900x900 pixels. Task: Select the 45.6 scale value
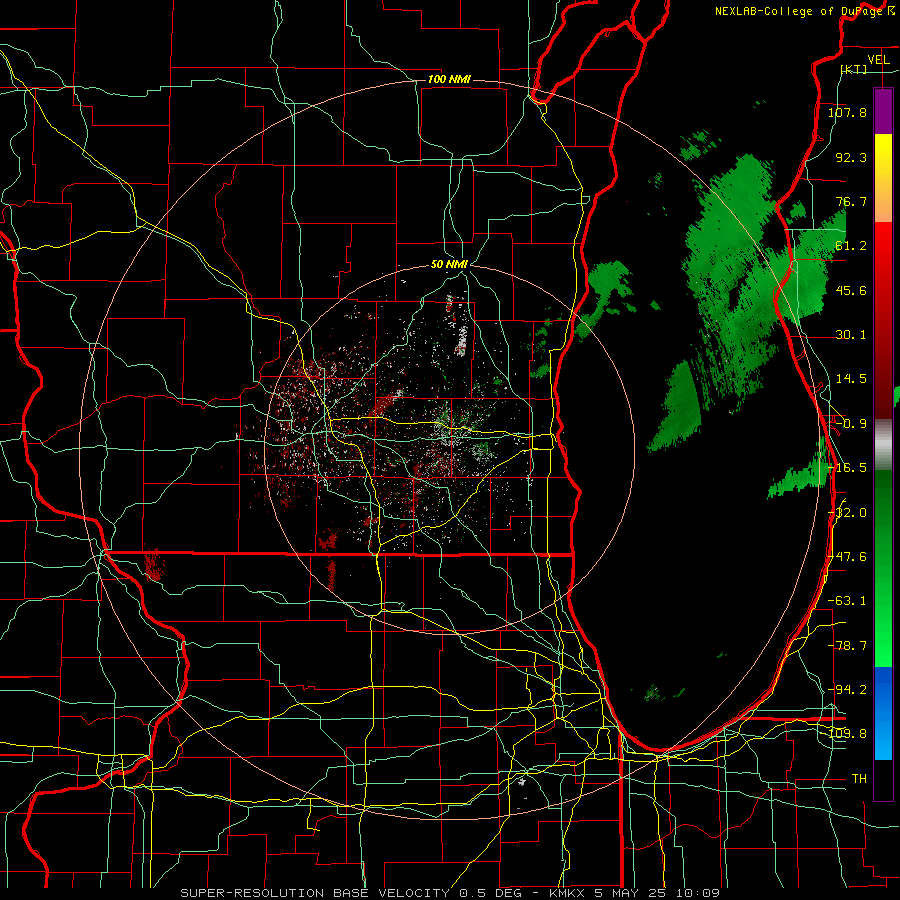[x=851, y=290]
